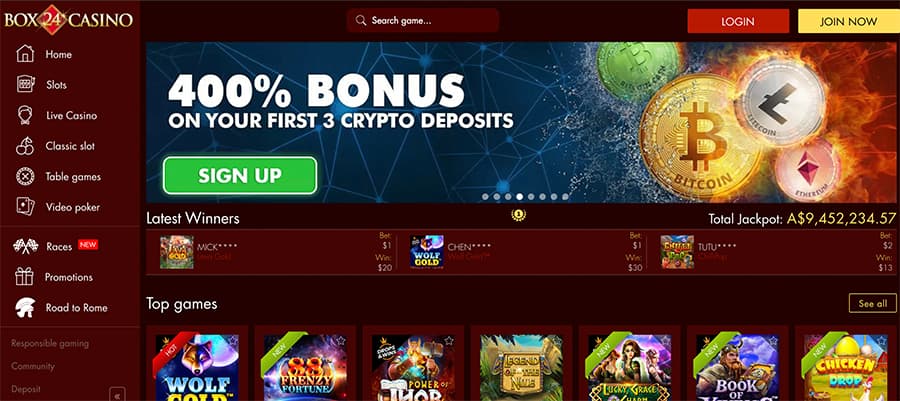Click the Home house icon in sidebar
The width and height of the screenshot is (900, 401).
pos(25,54)
